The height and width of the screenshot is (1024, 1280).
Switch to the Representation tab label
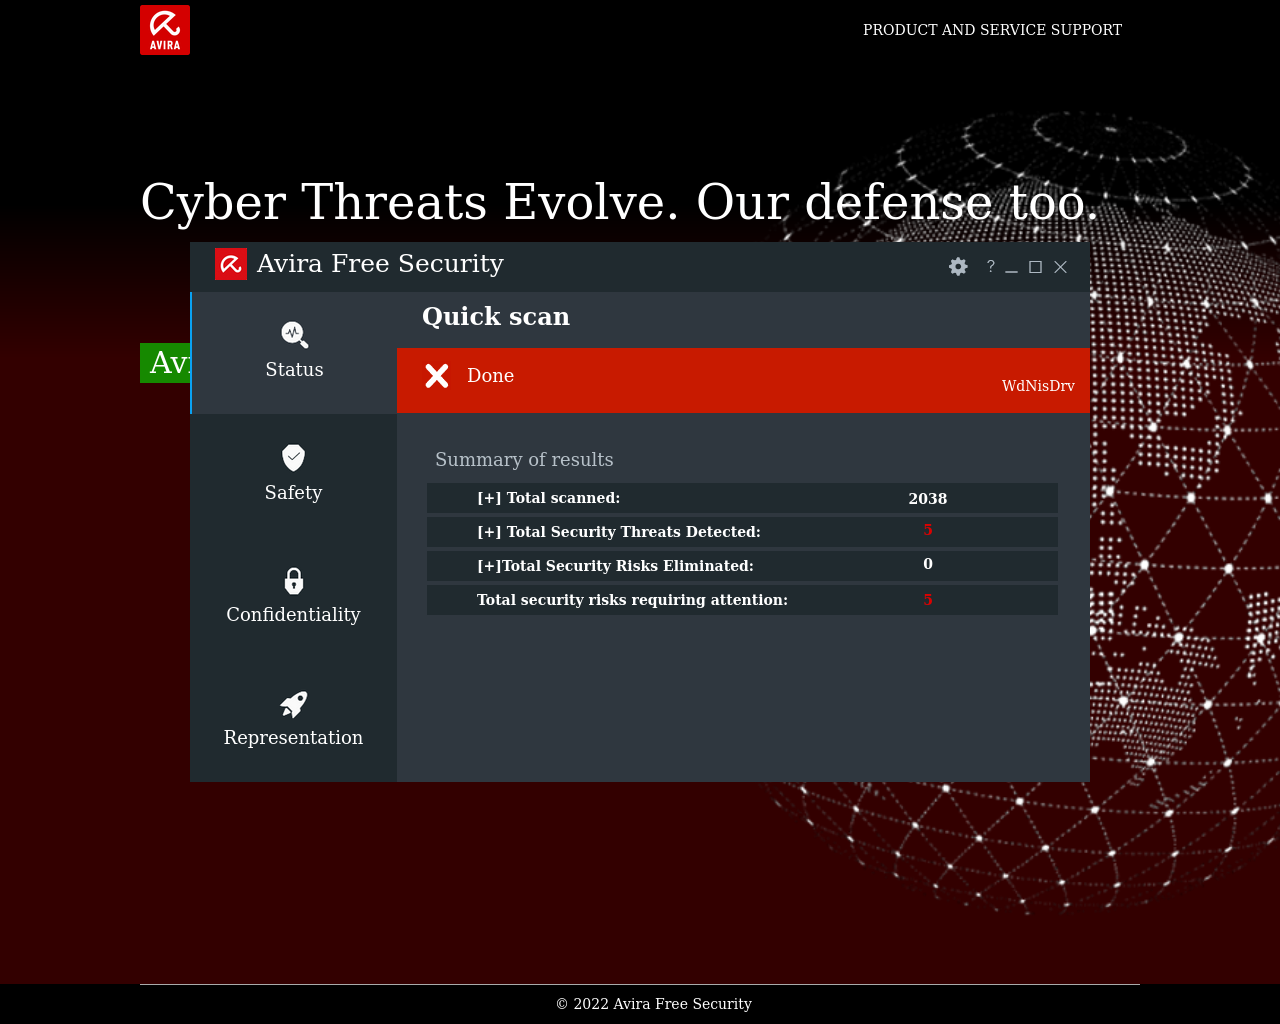pos(293,738)
